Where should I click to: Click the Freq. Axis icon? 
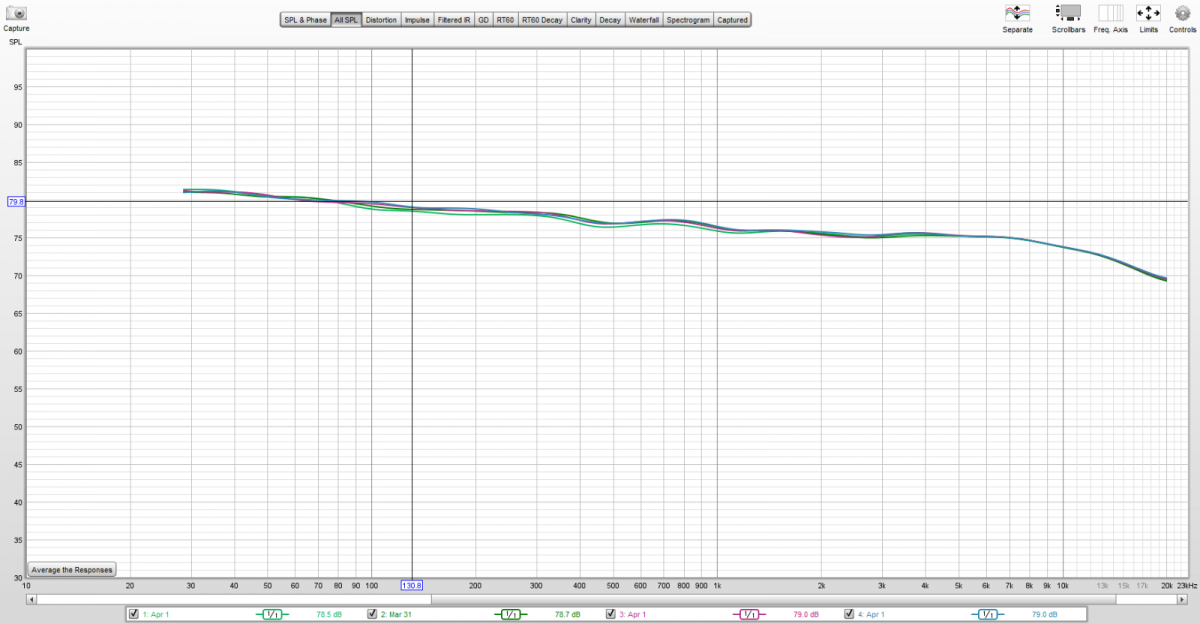pyautogui.click(x=1110, y=13)
